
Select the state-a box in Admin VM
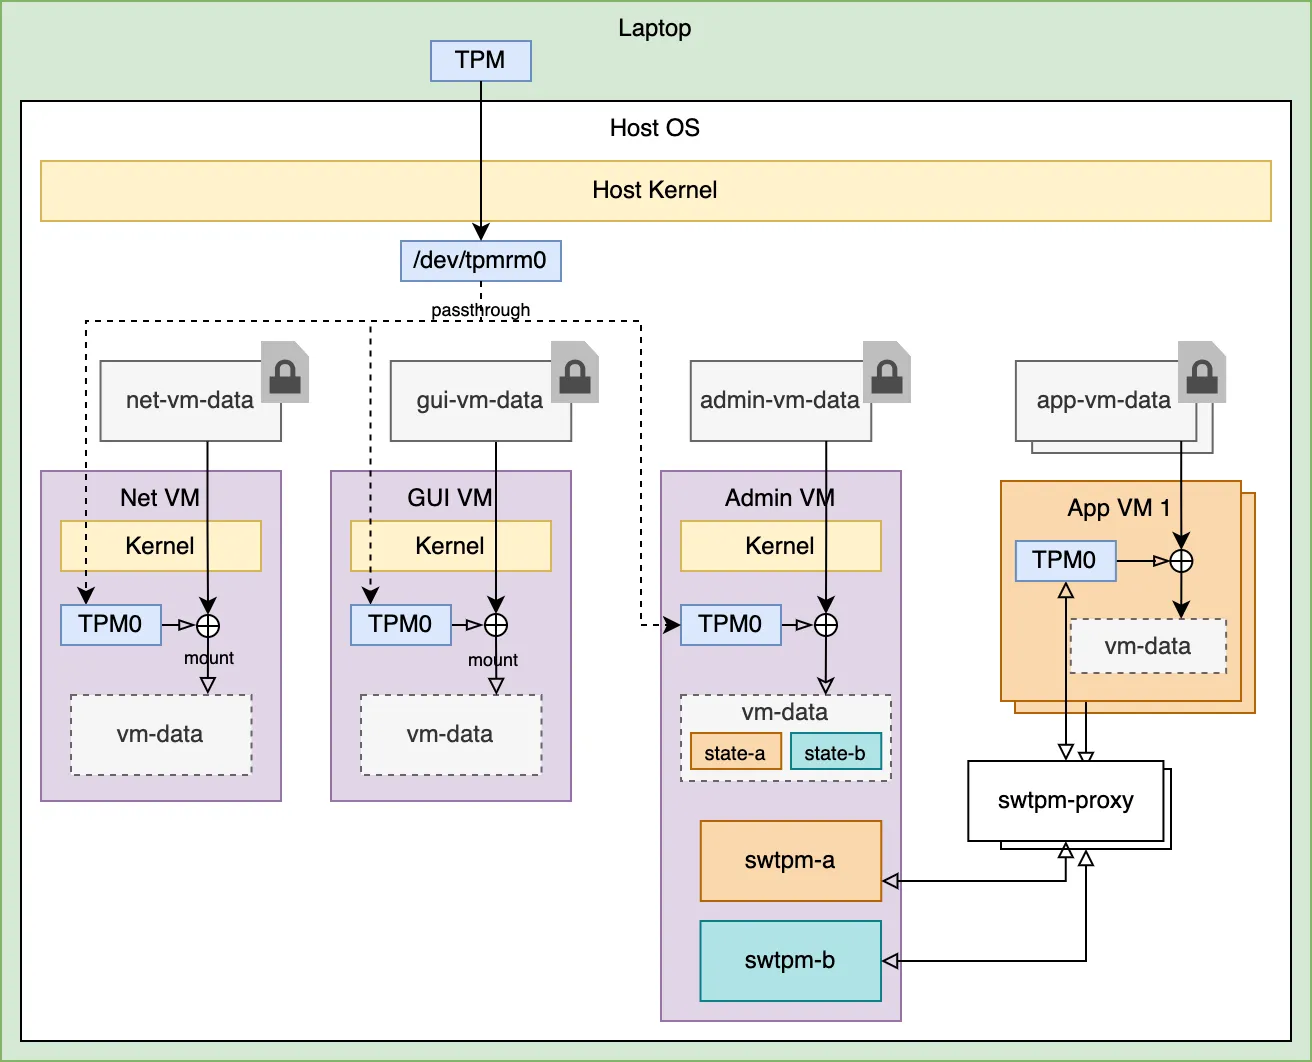[735, 752]
